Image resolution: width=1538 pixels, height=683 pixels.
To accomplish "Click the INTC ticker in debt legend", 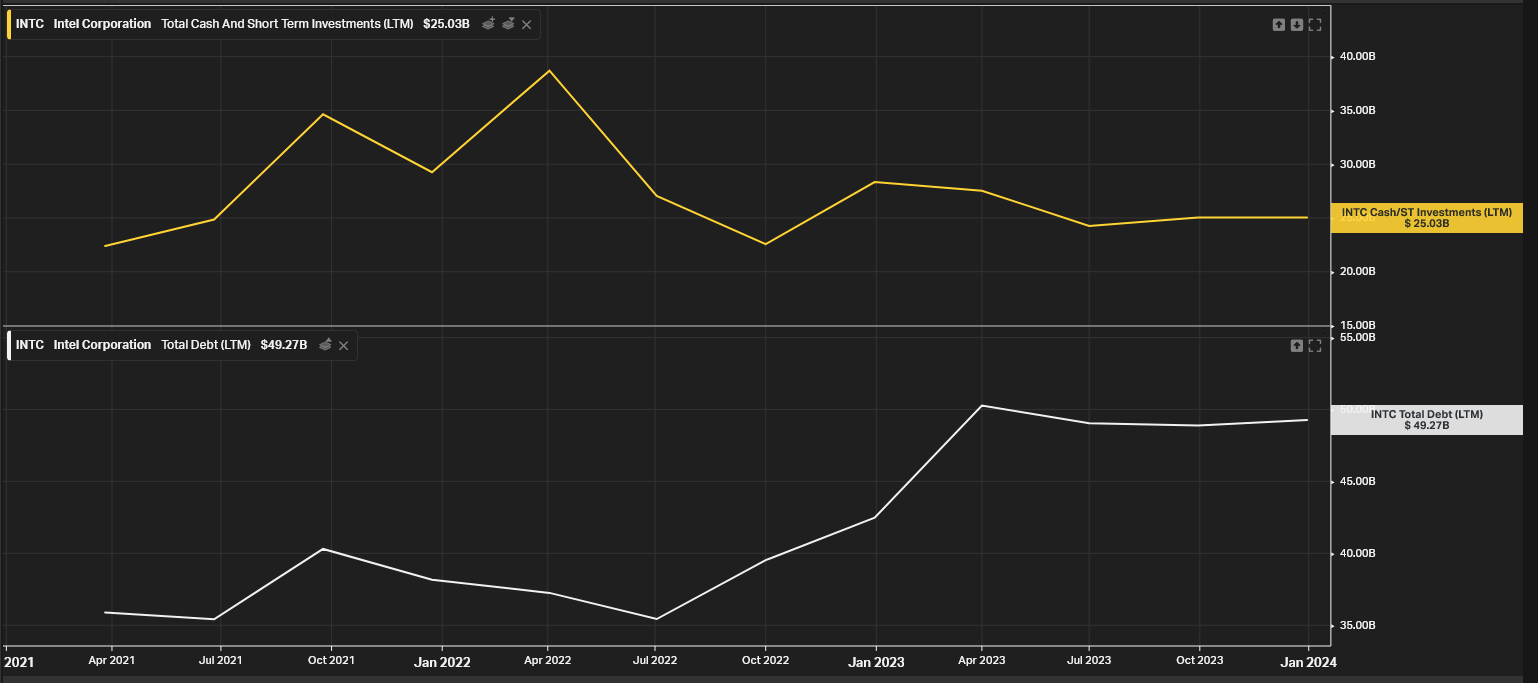I will pos(30,345).
